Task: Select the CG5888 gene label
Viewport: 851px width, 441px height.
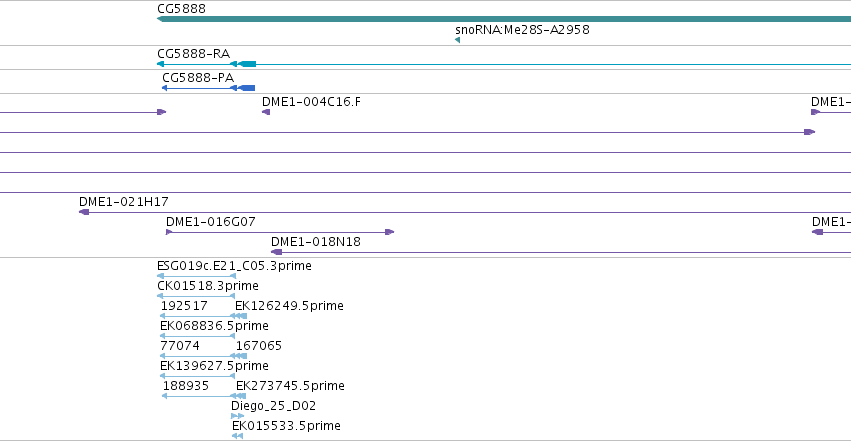Action: [181, 9]
